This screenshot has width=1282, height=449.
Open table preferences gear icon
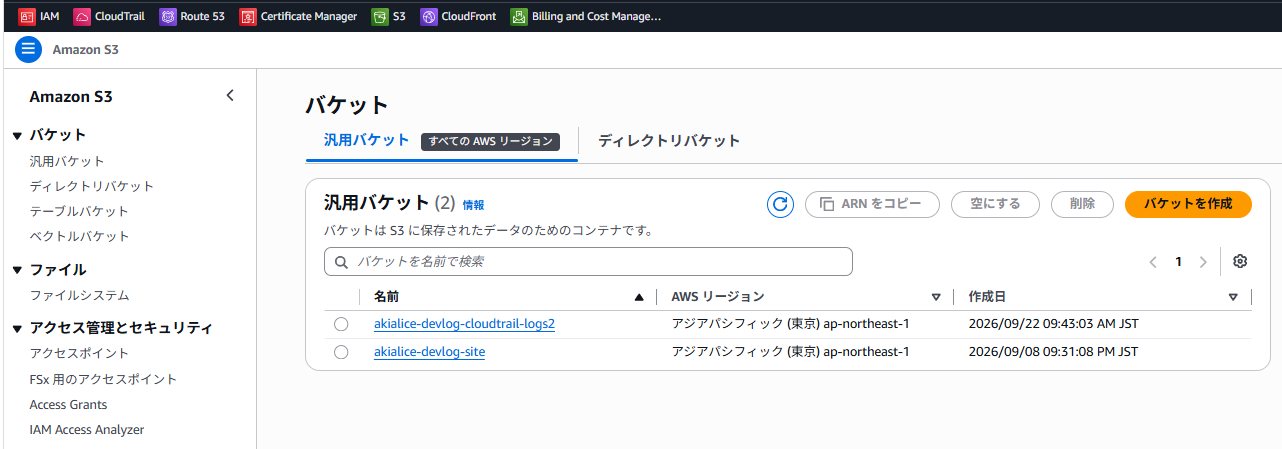[1240, 261]
